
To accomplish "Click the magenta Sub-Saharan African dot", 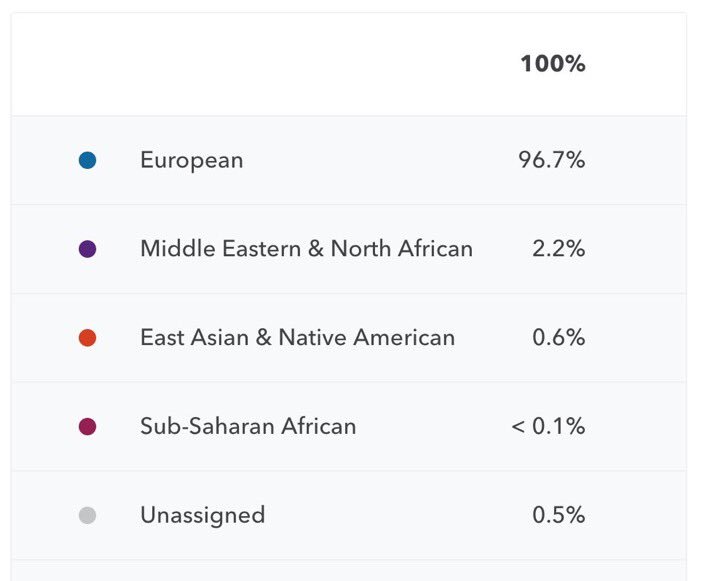I will [88, 427].
